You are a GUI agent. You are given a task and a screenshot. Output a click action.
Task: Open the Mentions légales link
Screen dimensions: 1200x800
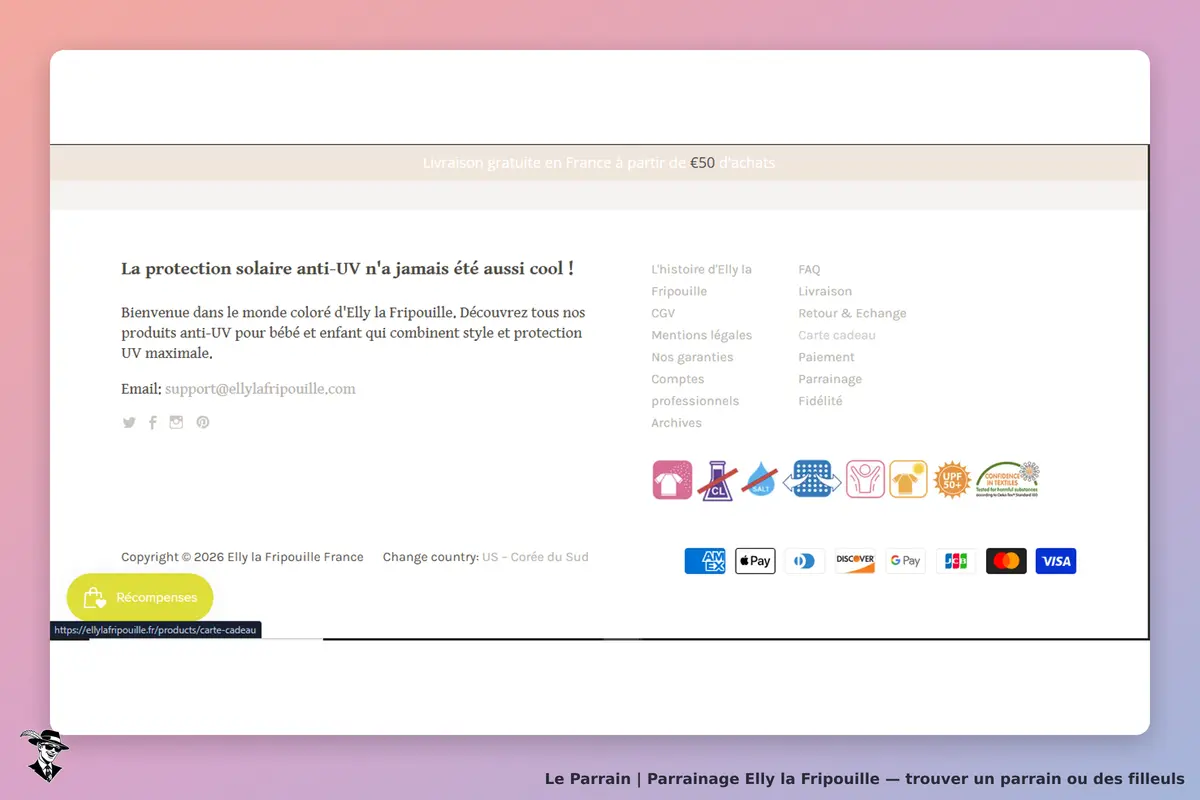point(702,335)
